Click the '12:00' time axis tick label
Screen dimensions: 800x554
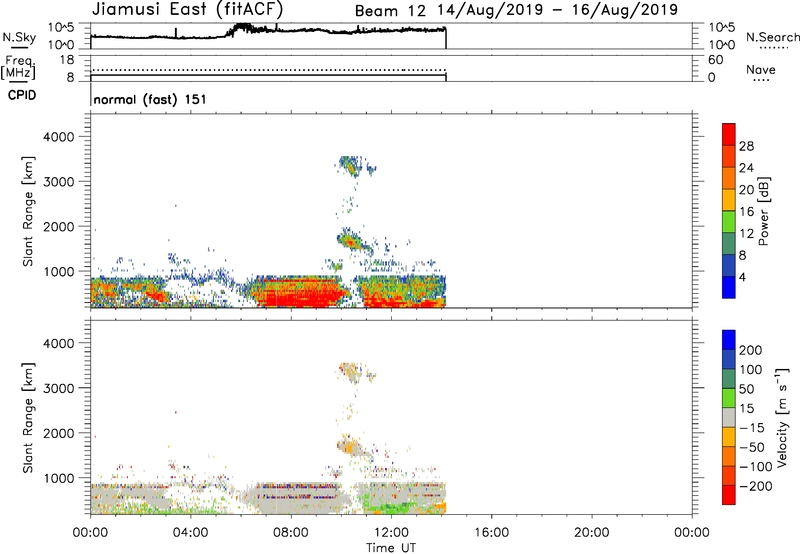(x=391, y=533)
